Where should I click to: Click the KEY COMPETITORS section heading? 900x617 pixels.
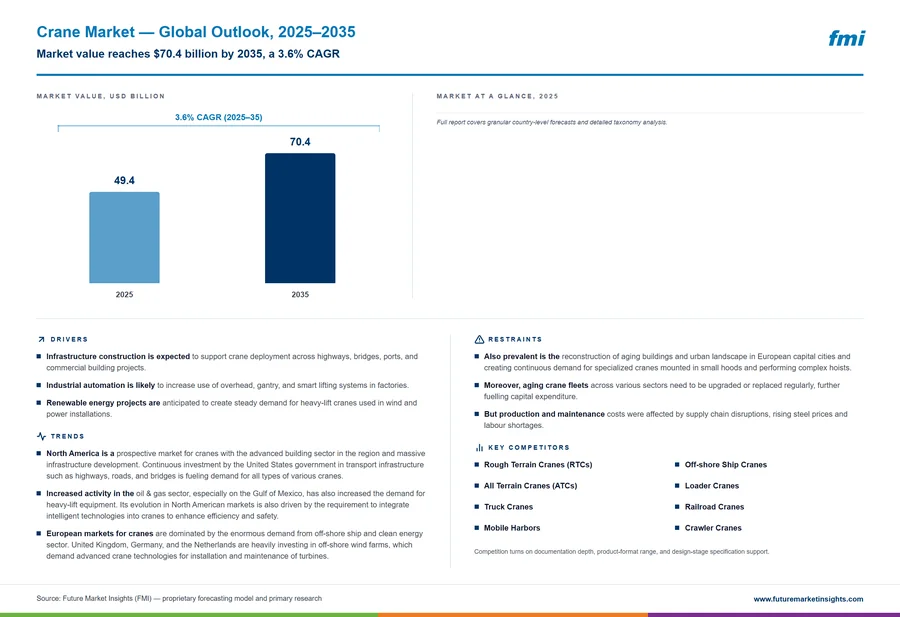529,448
